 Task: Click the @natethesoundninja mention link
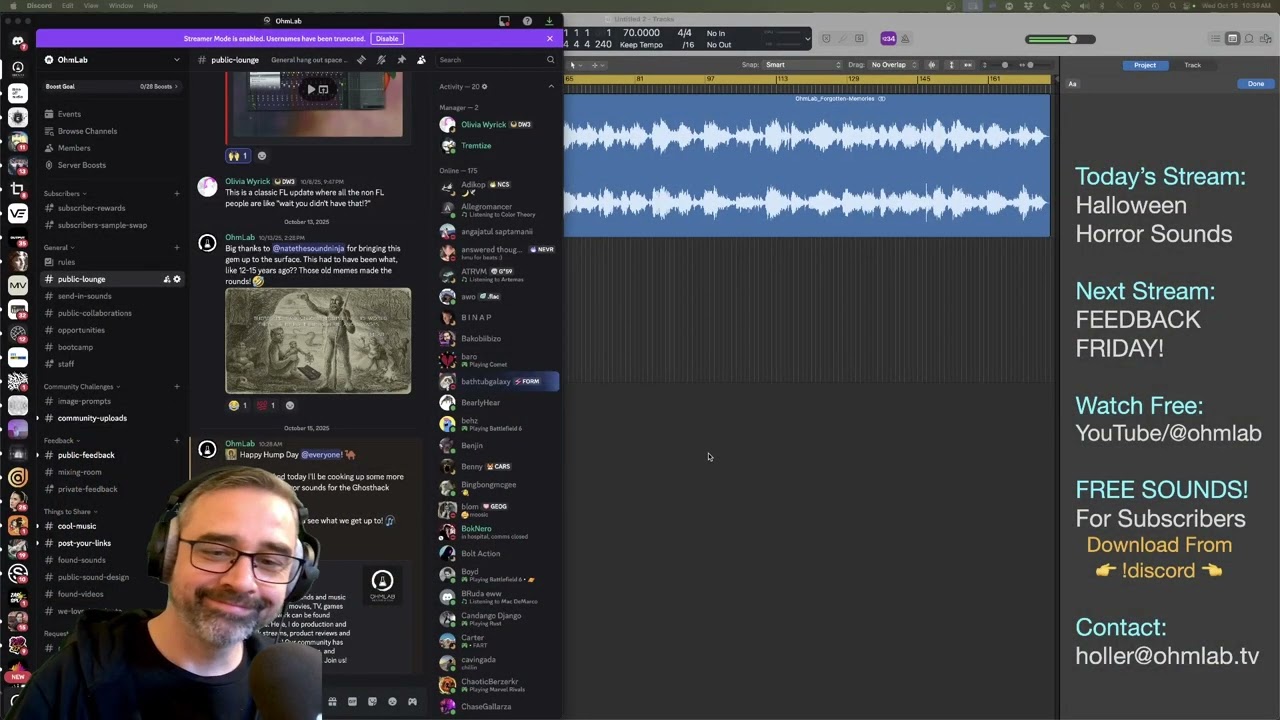point(308,248)
